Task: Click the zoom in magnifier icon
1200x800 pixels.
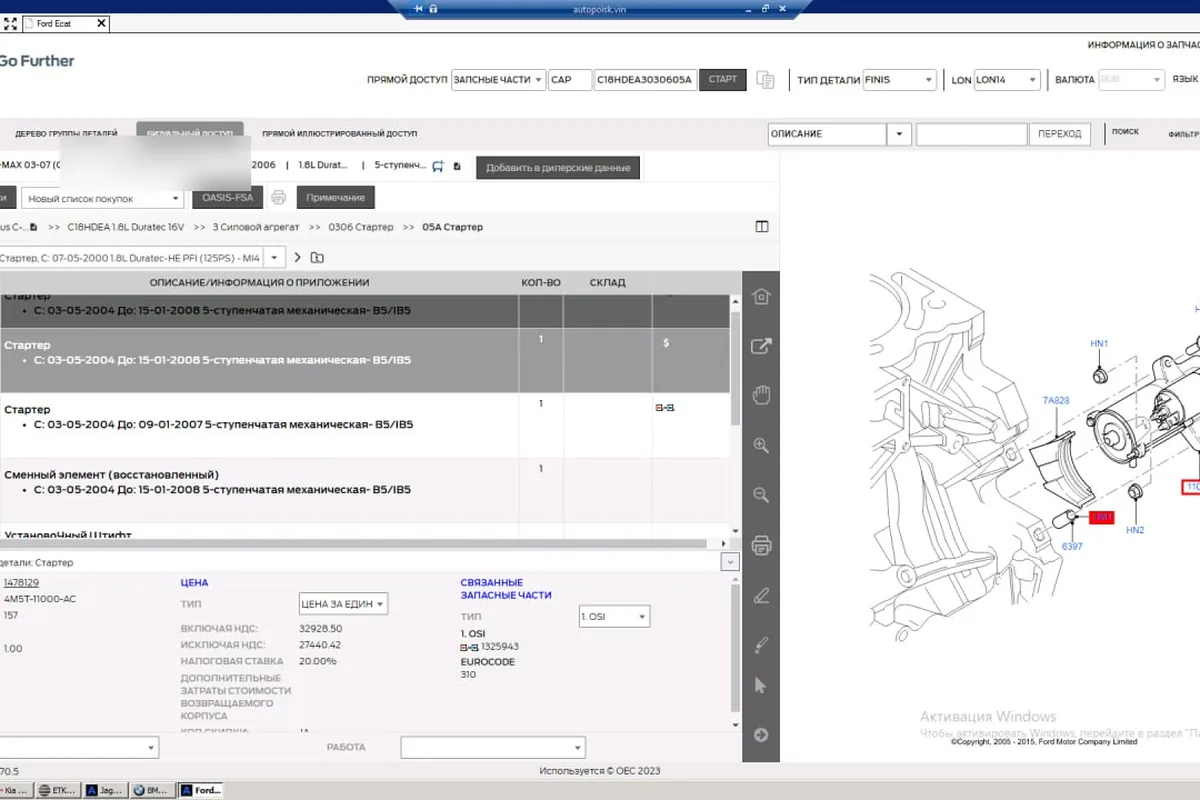Action: tap(761, 446)
